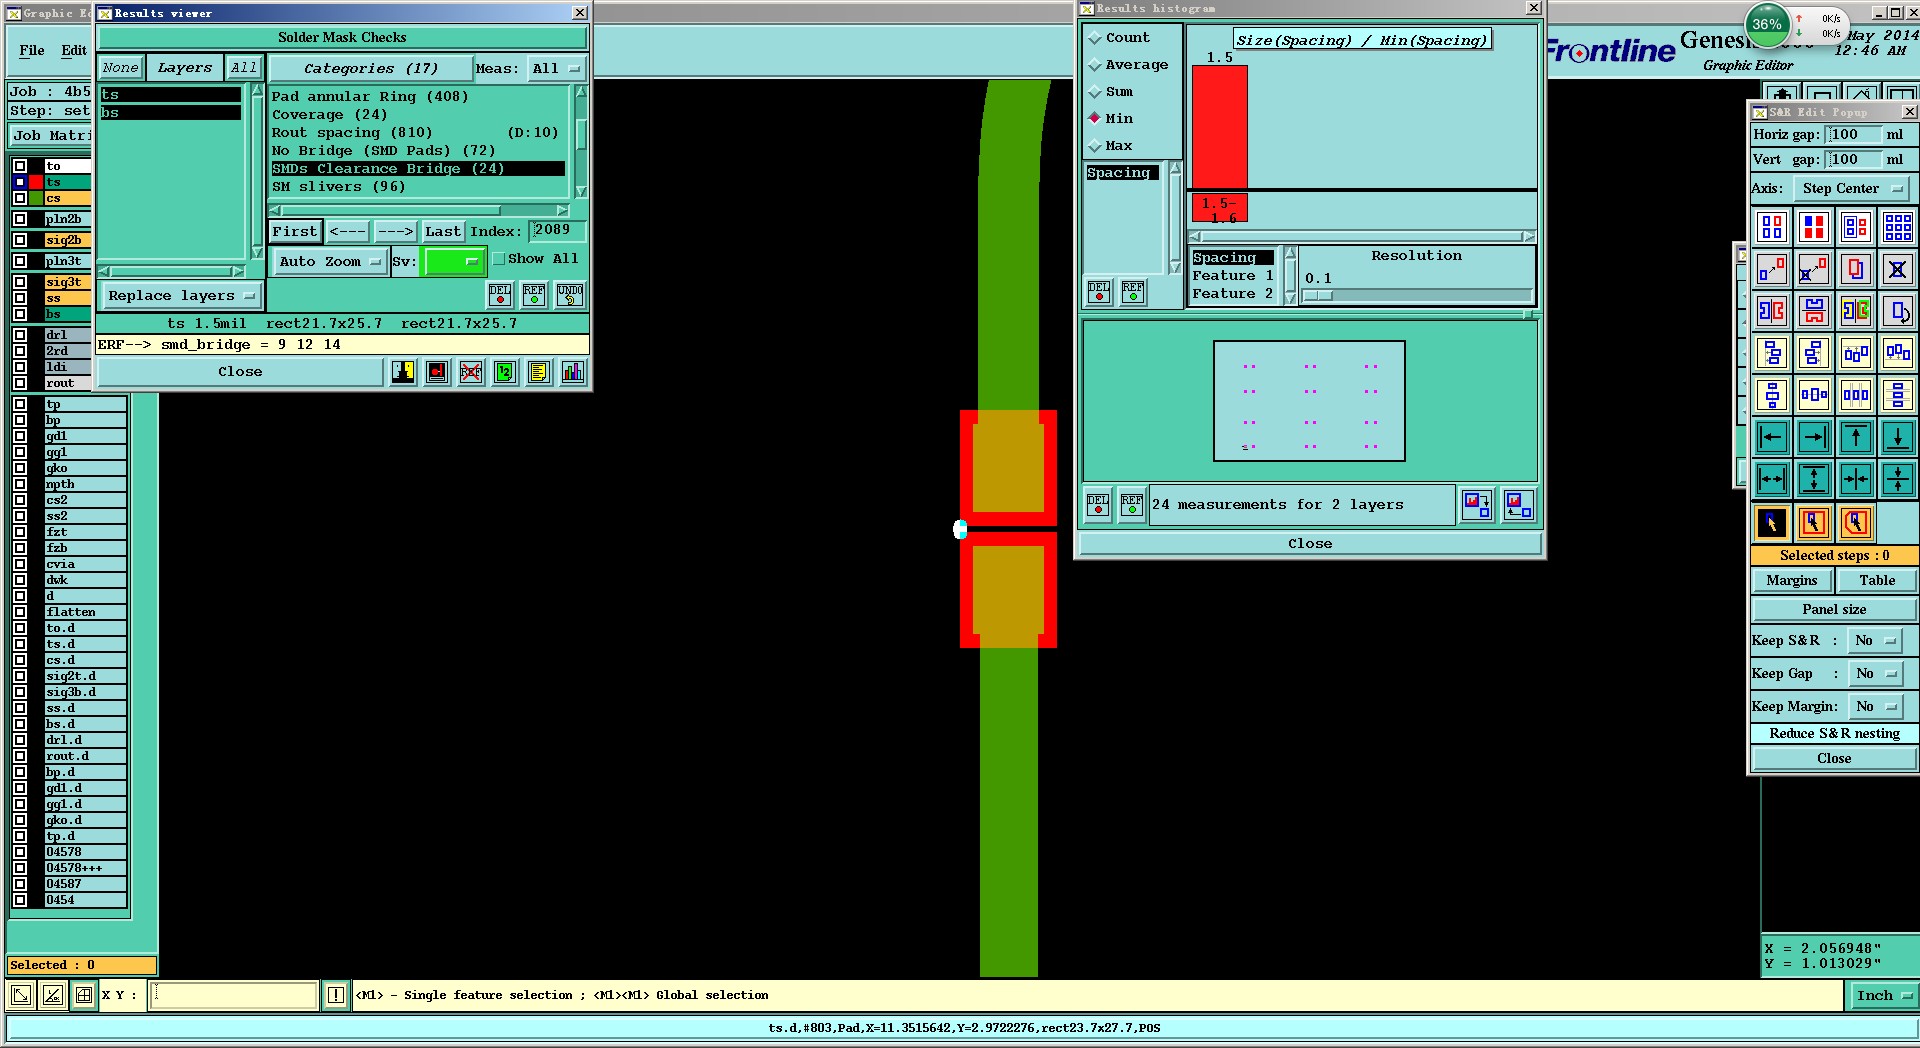Click the move-to-bottom-edge arrow icon
Screen dimensions: 1920x1048
tap(1898, 437)
